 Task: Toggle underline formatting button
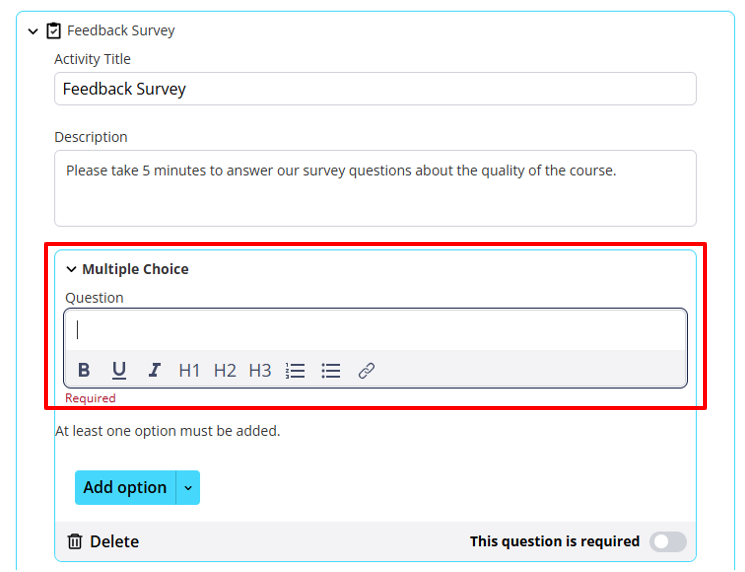(119, 370)
